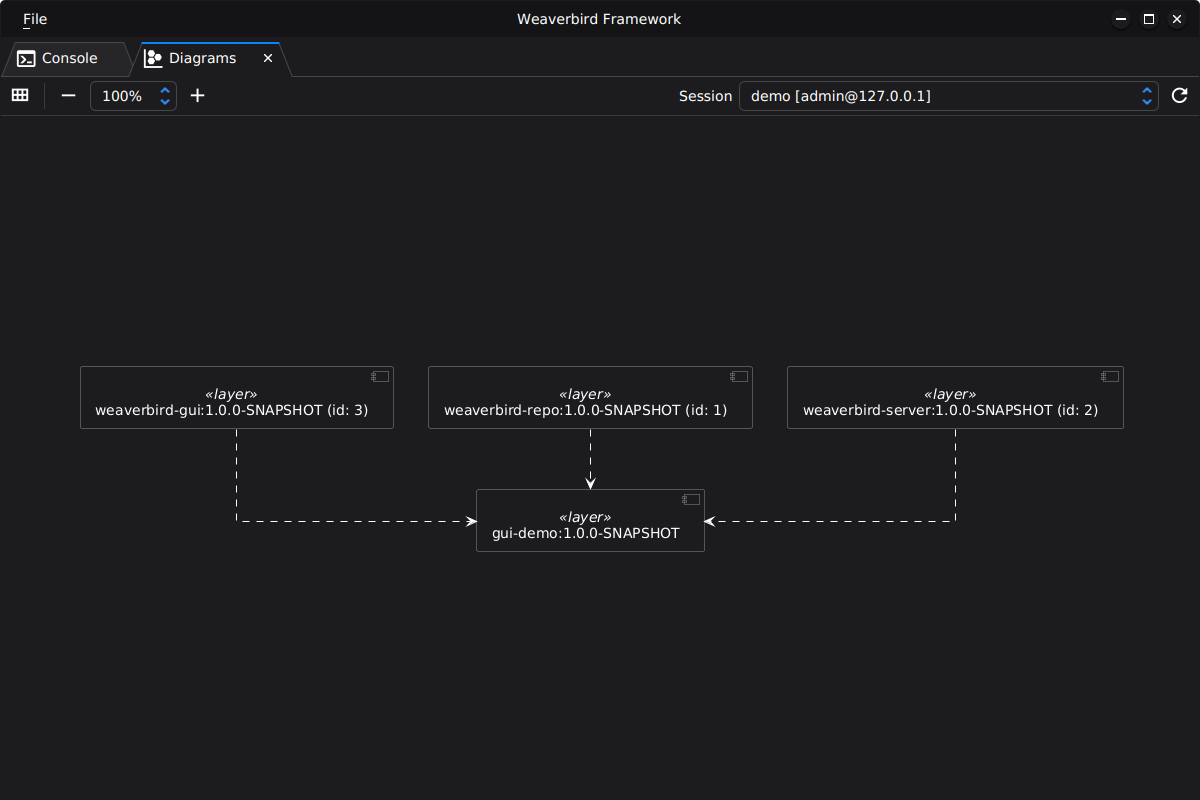Open the diagram grid layout tool

tap(20, 95)
